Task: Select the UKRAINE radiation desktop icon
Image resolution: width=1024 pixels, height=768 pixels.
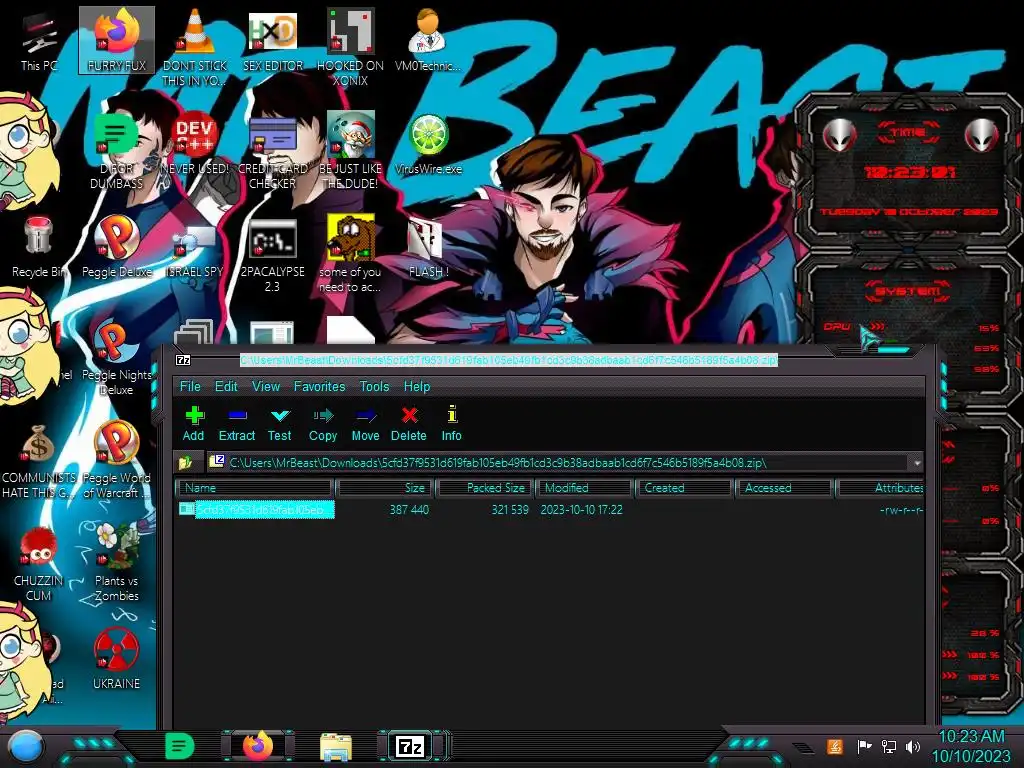Action: coord(117,658)
